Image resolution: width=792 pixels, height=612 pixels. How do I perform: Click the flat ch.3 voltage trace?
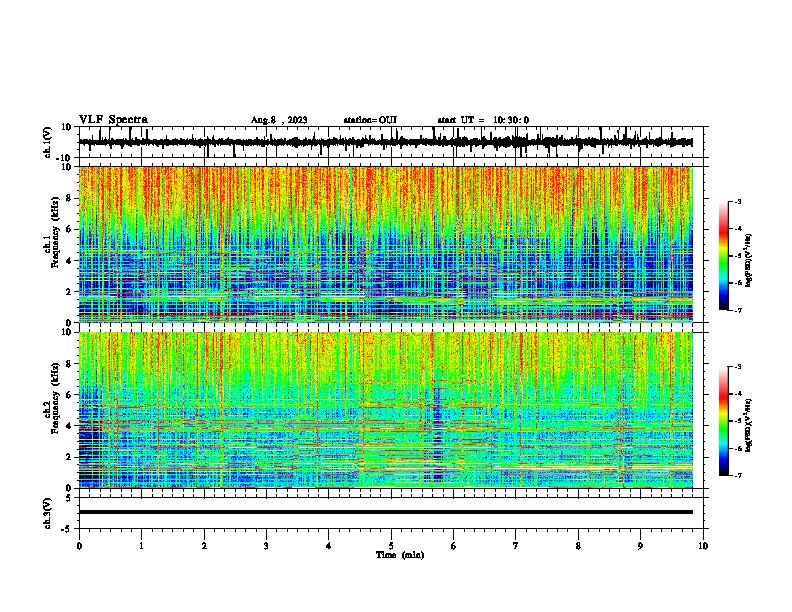pyautogui.click(x=386, y=512)
